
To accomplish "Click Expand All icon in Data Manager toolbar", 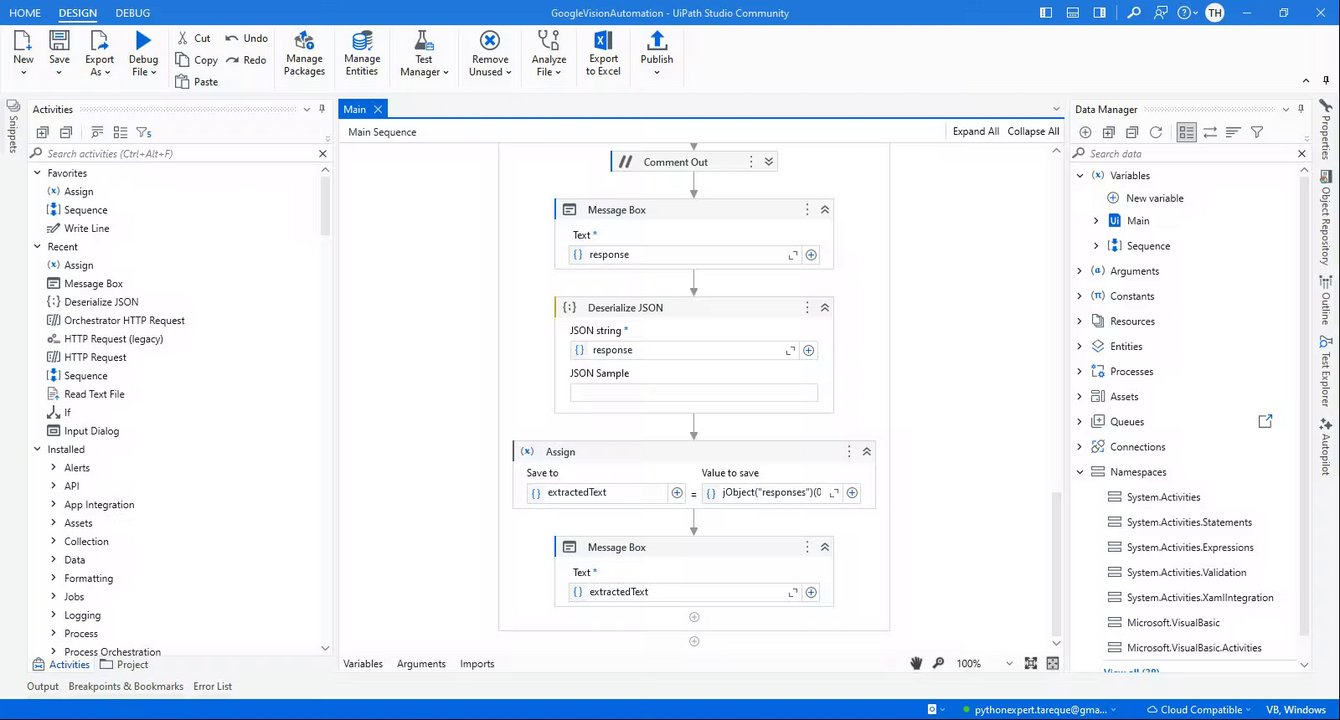I will (x=1109, y=132).
